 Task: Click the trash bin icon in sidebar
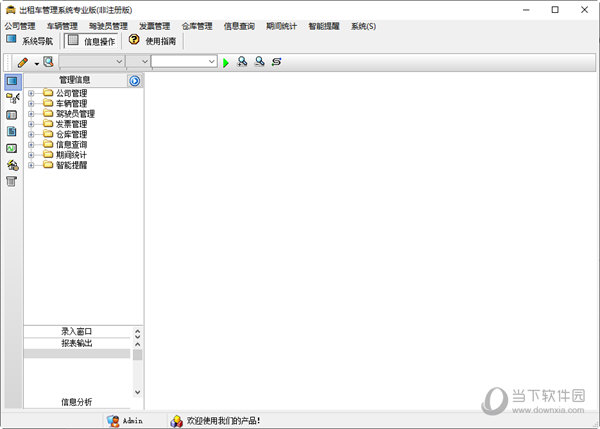click(x=12, y=181)
